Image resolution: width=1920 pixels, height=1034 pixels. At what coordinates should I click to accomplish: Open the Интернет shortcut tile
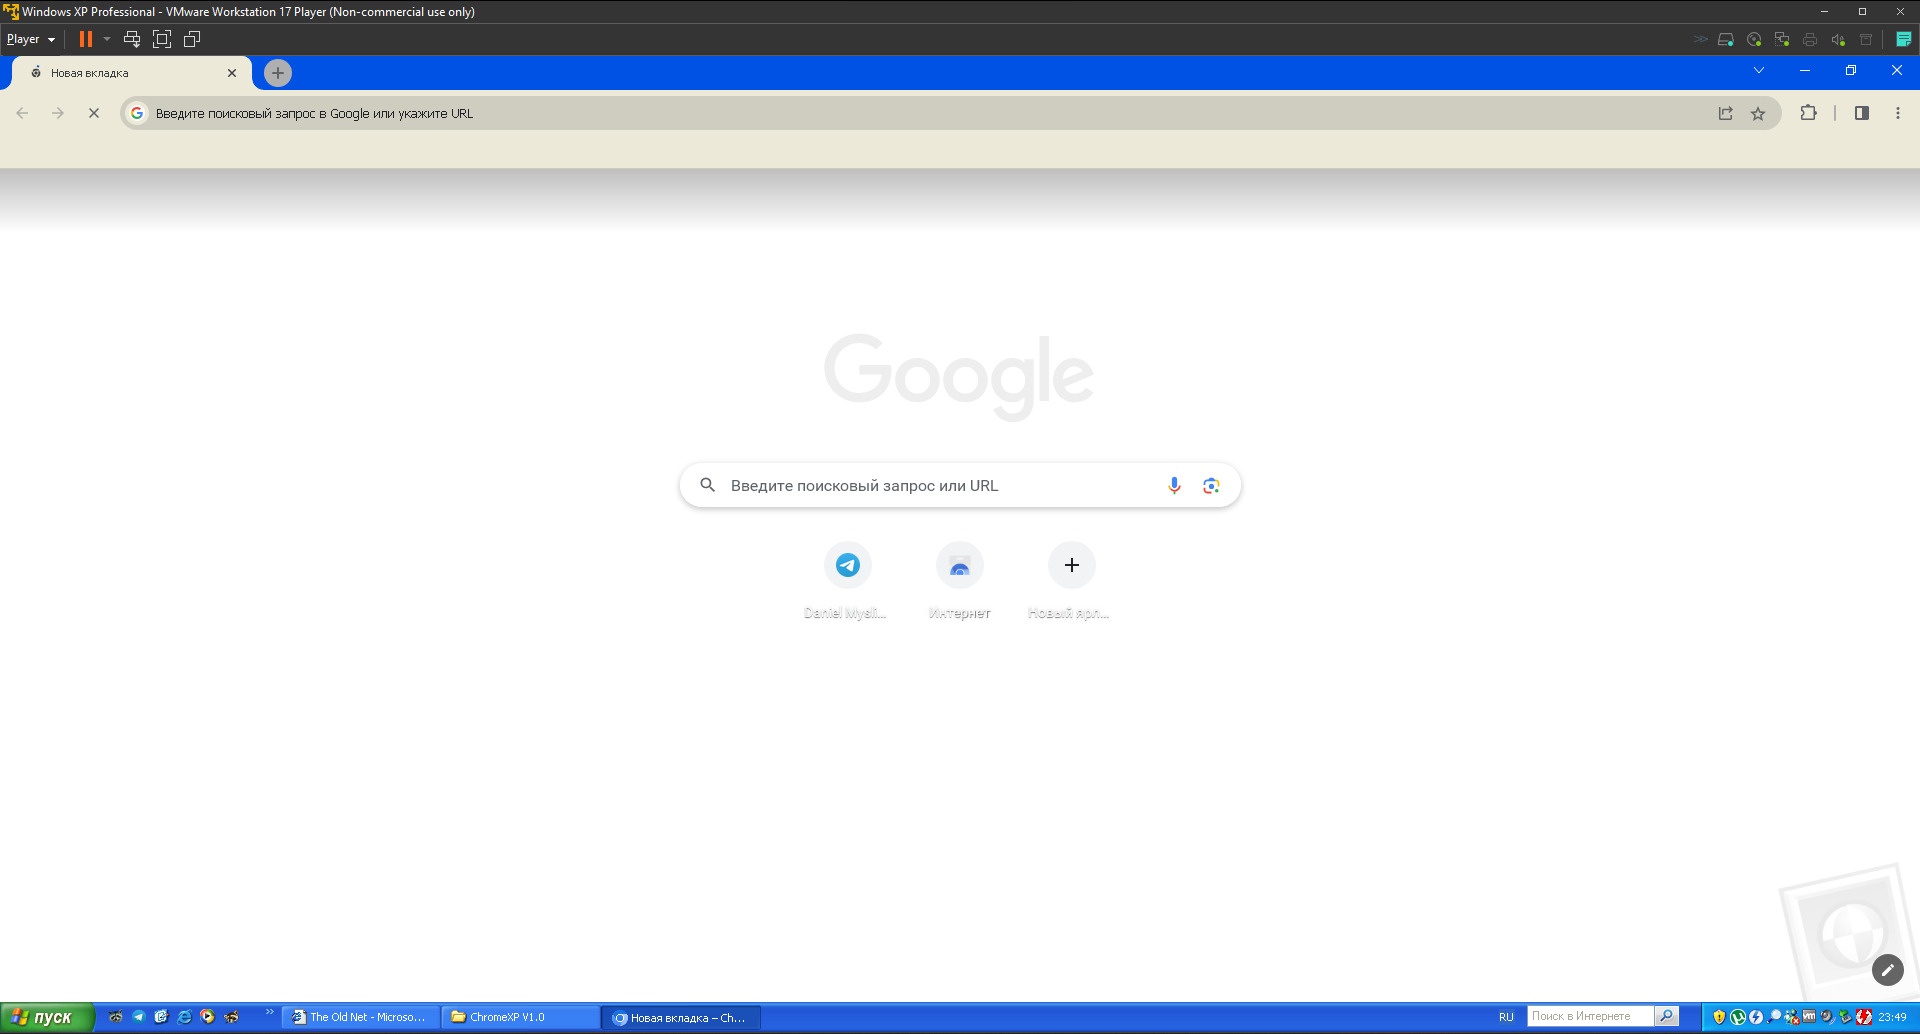point(959,565)
